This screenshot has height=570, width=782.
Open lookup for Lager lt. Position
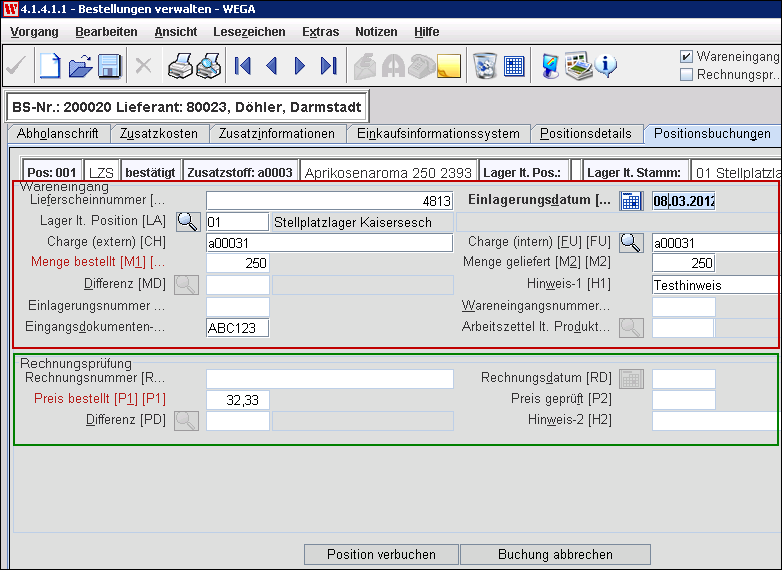click(x=188, y=222)
